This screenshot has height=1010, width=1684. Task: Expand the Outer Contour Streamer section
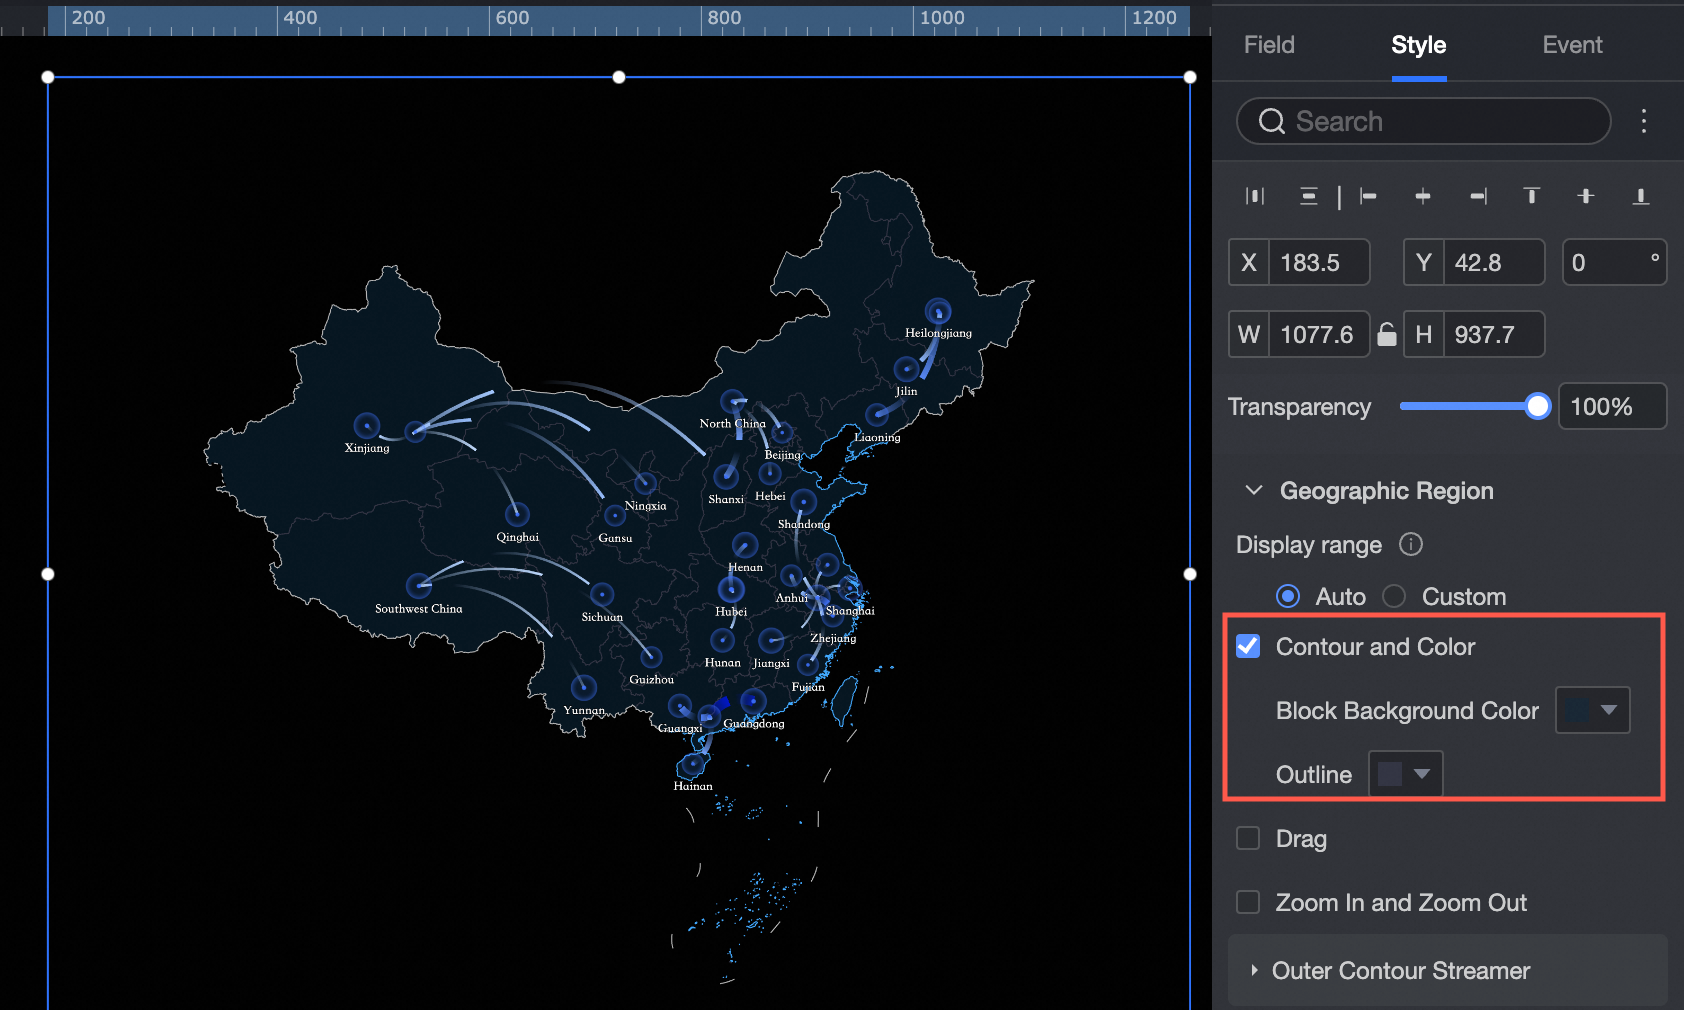1254,970
